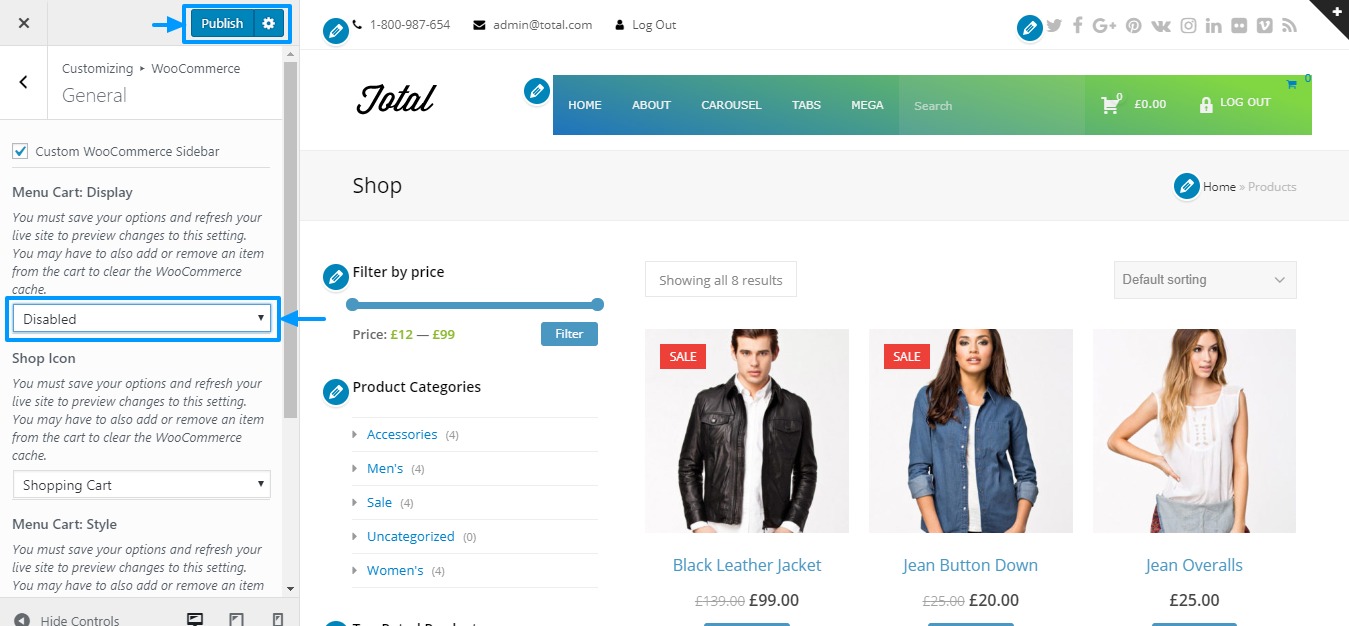The height and width of the screenshot is (626, 1349).
Task: Open Instagram social icon link
Action: 1188,26
